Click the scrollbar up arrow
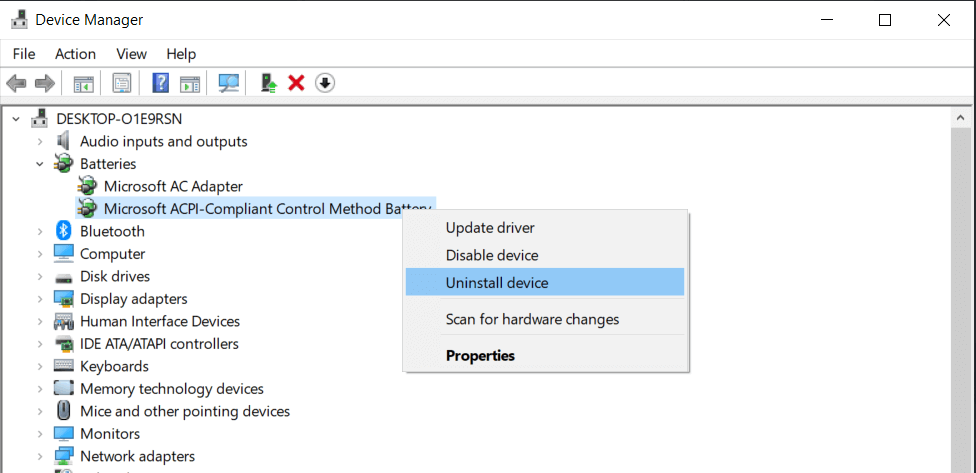 point(960,117)
